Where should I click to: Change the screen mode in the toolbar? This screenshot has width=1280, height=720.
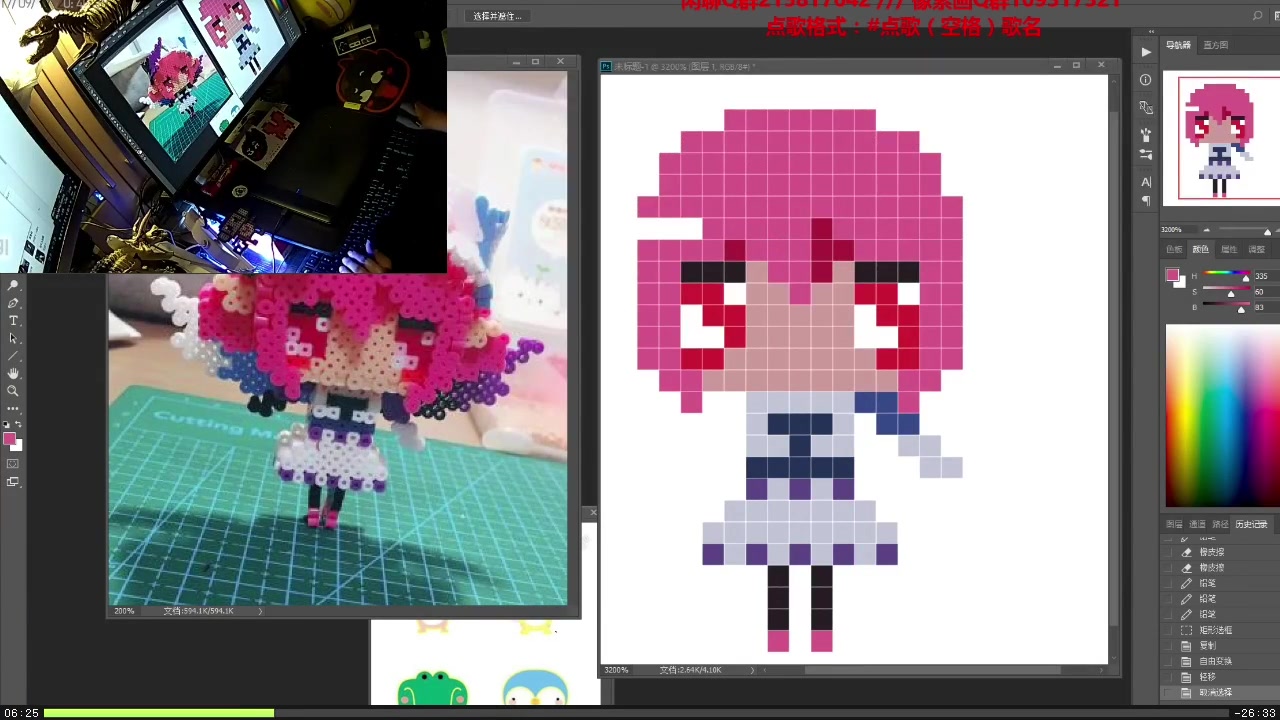[13, 482]
